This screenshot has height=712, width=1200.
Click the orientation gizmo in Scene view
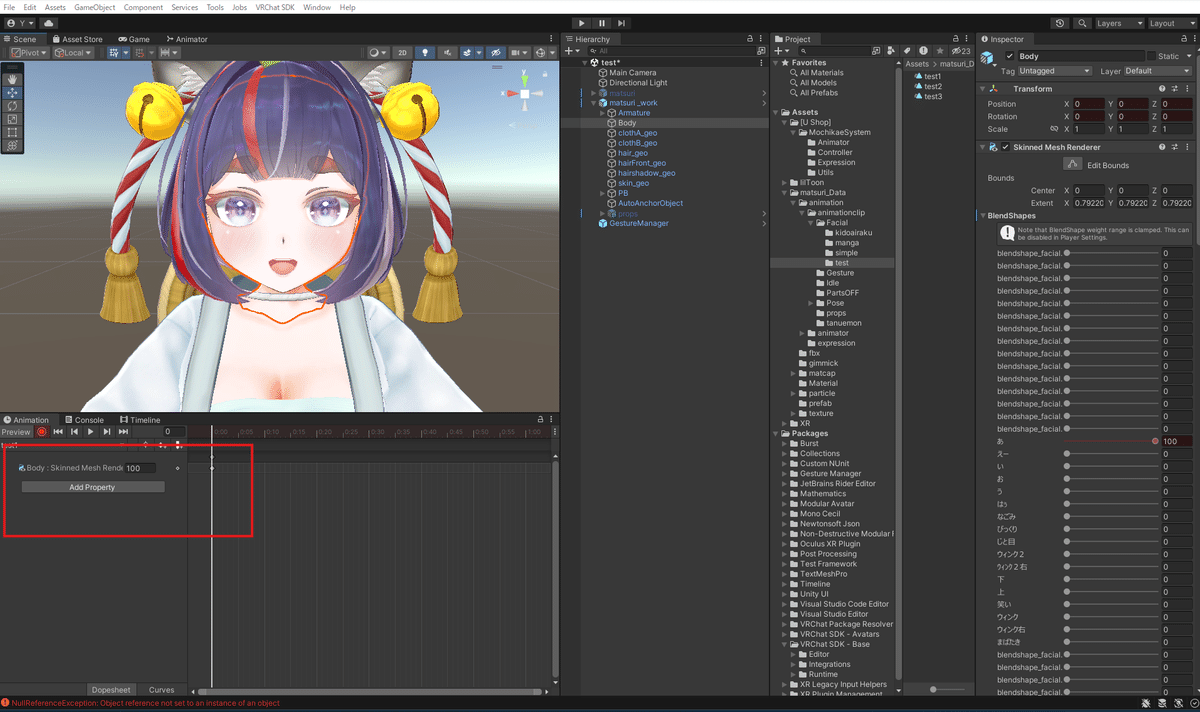click(x=525, y=94)
